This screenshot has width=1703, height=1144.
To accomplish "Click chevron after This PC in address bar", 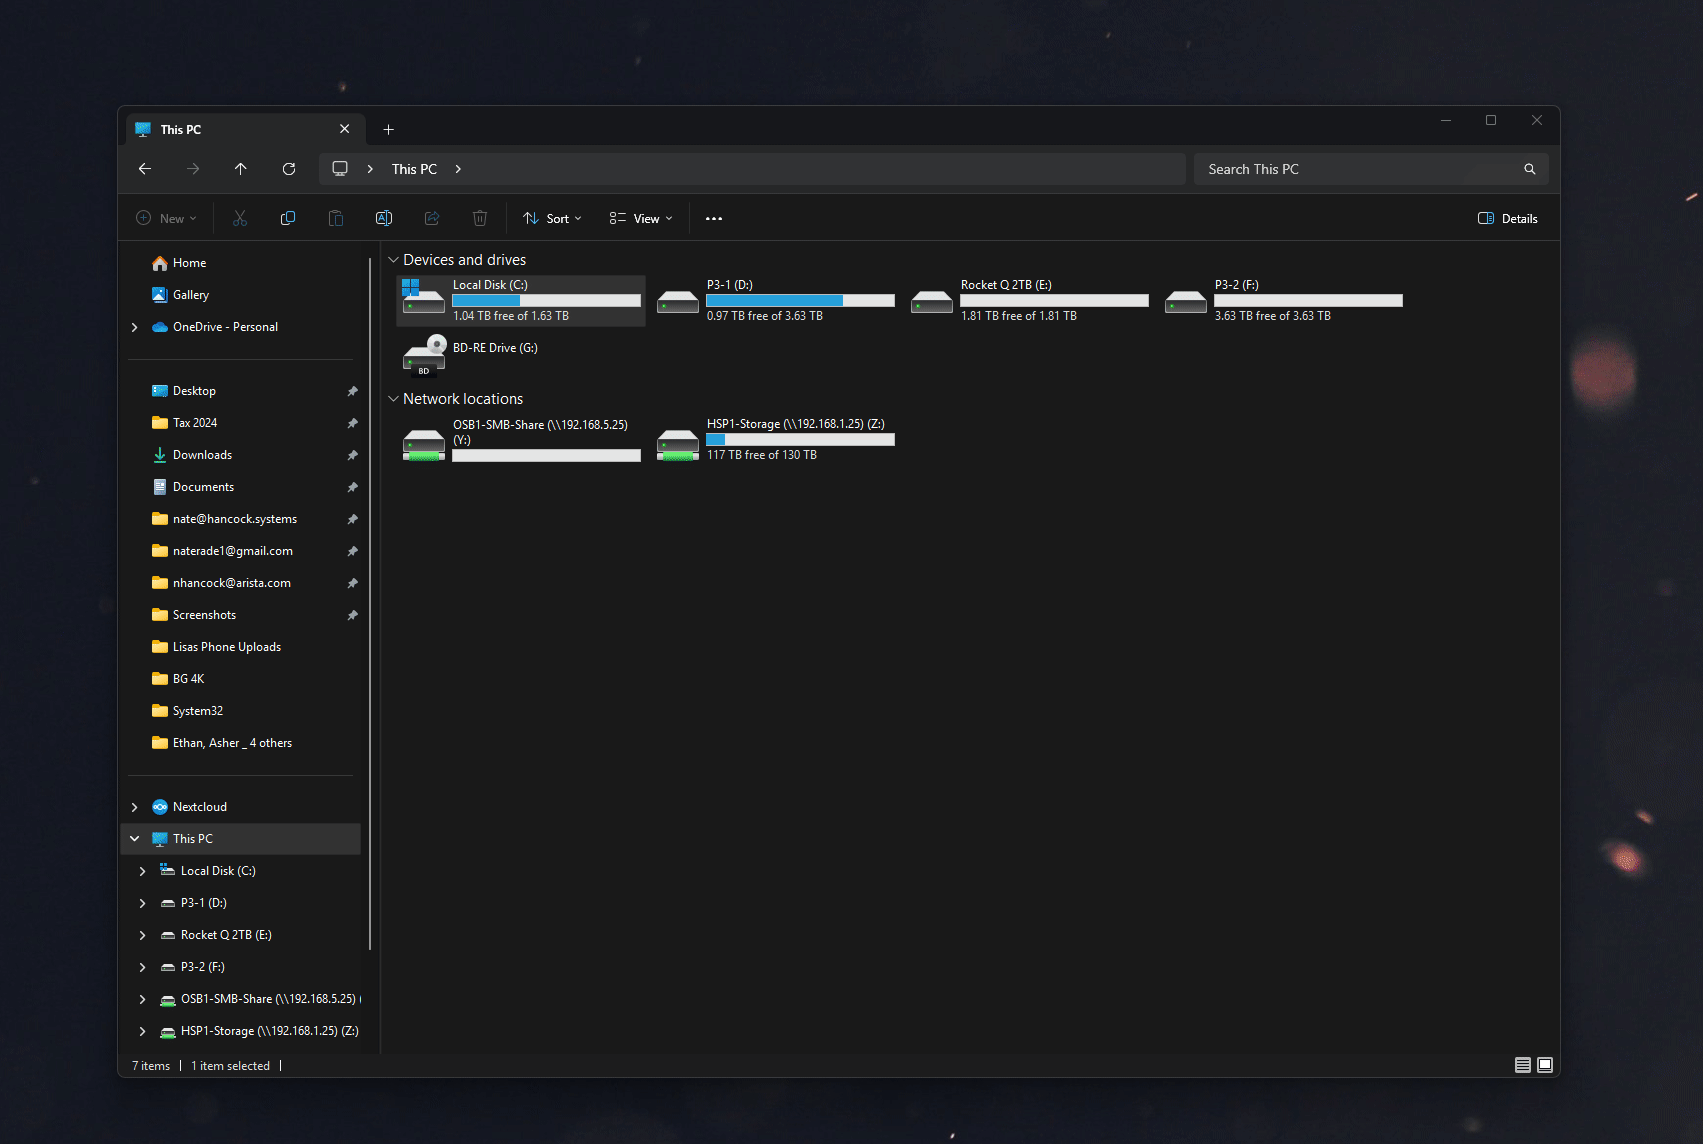I will tap(458, 169).
